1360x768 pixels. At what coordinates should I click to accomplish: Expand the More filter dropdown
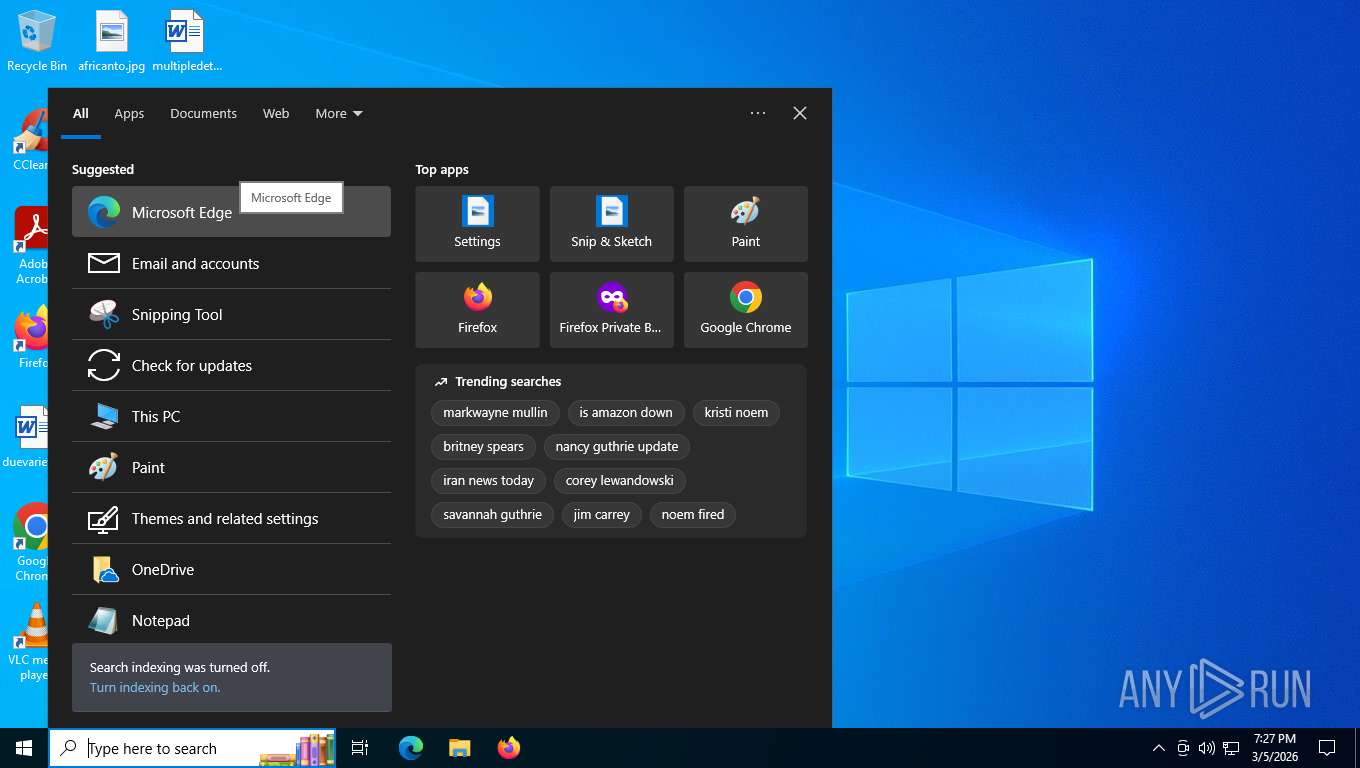coord(339,113)
